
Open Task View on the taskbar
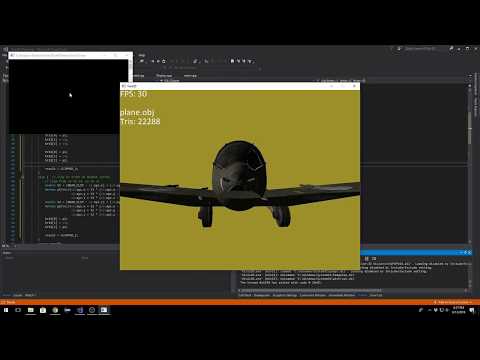tap(18, 310)
